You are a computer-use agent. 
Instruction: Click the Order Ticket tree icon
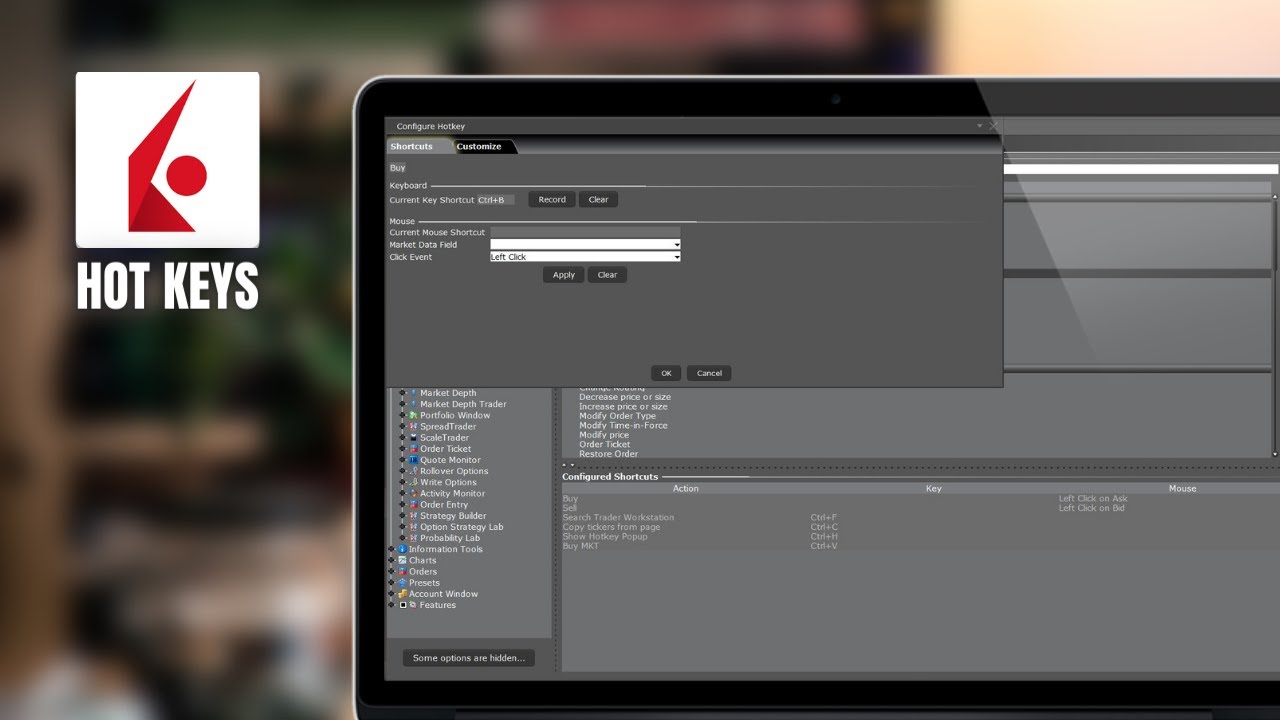[412, 449]
